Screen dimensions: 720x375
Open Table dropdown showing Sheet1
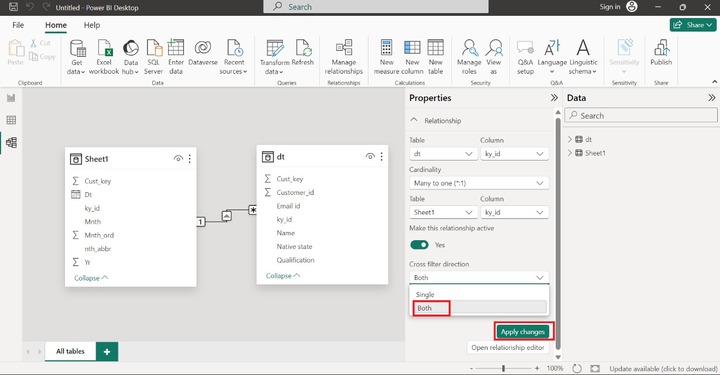[x=443, y=213]
